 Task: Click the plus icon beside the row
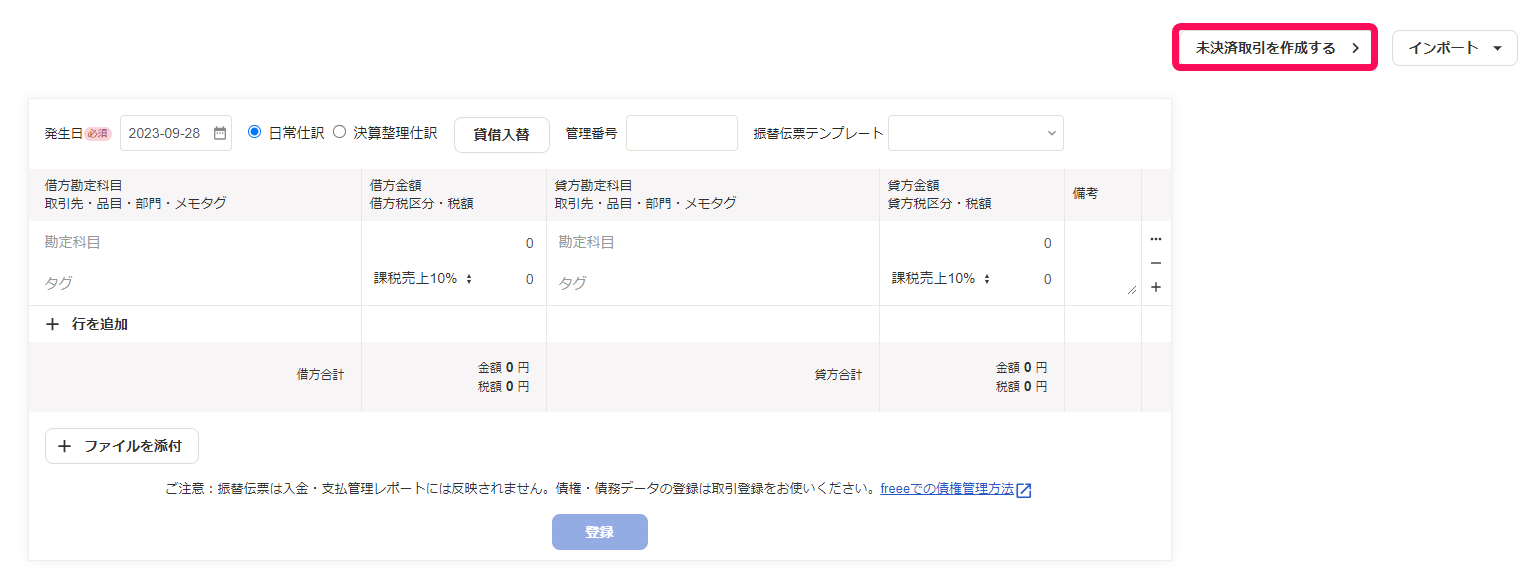pyautogui.click(x=1156, y=287)
